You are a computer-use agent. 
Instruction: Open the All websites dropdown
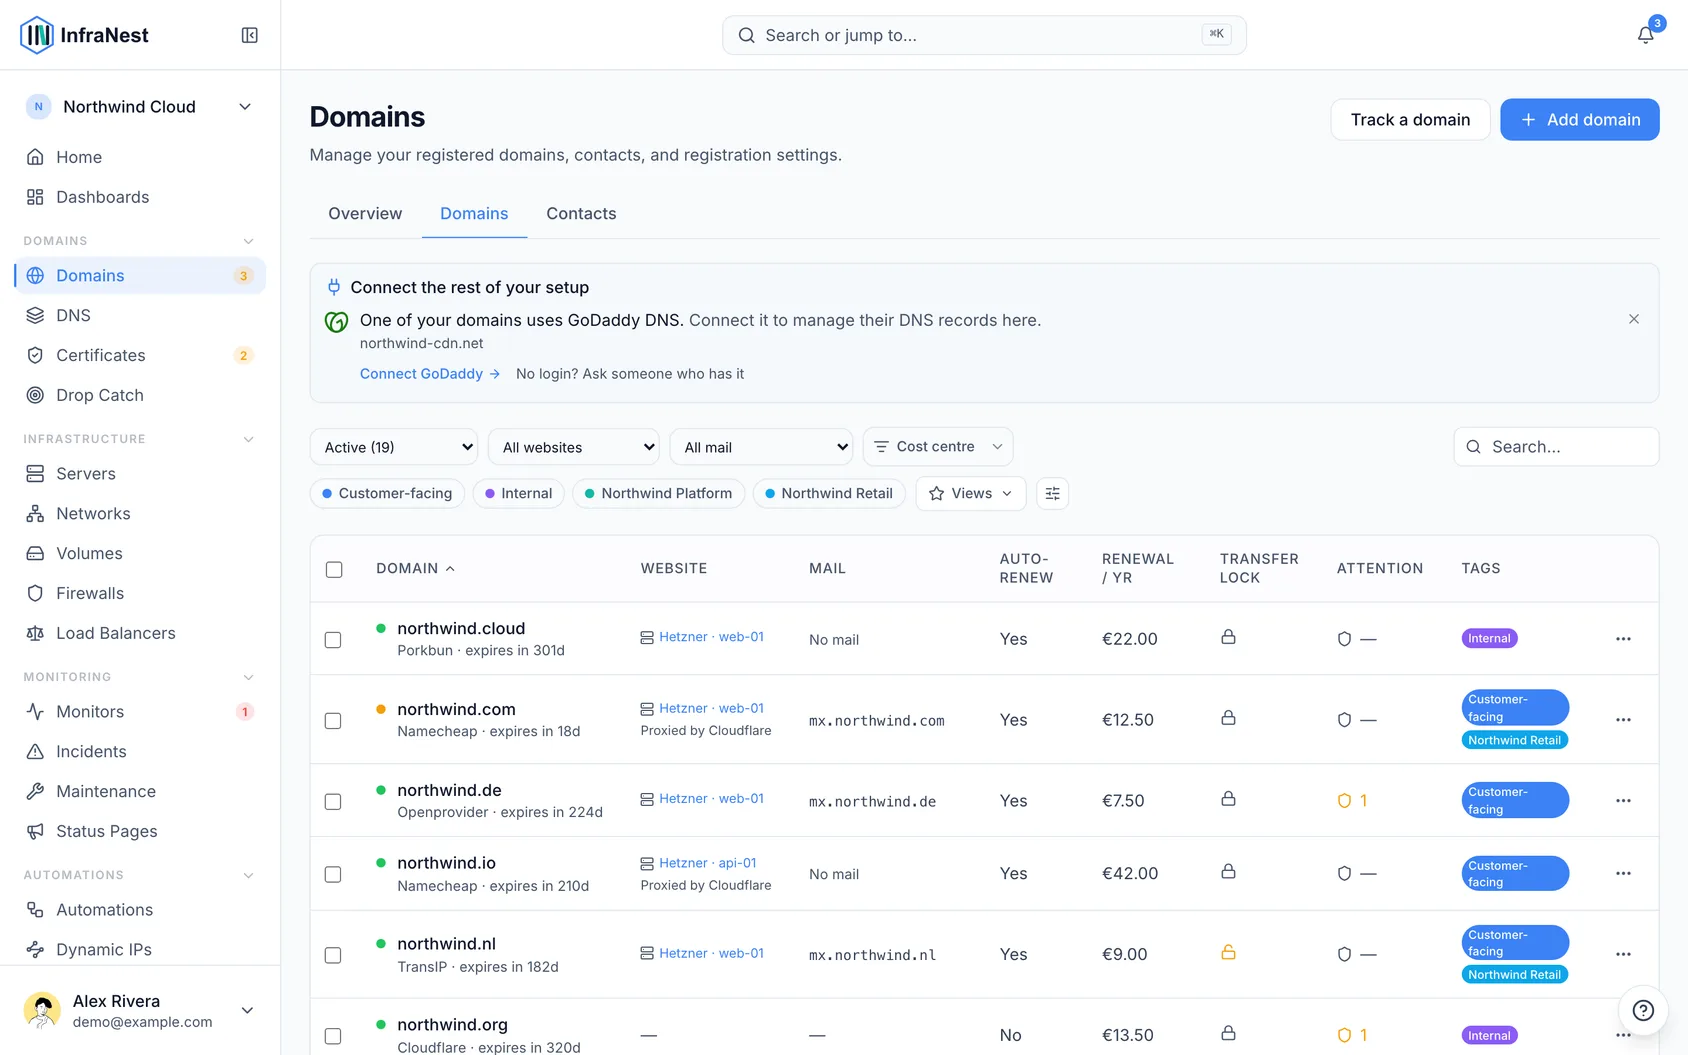574,447
